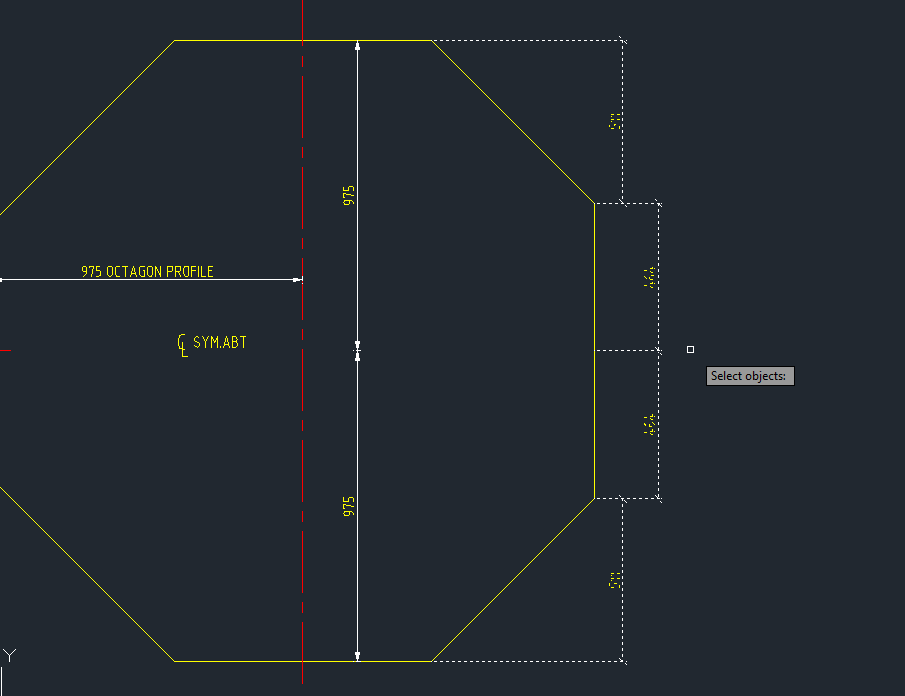This screenshot has width=905, height=696.
Task: Click the arrowhead of the OCTAGON PROFILE dimension
Action: pyautogui.click(x=297, y=280)
